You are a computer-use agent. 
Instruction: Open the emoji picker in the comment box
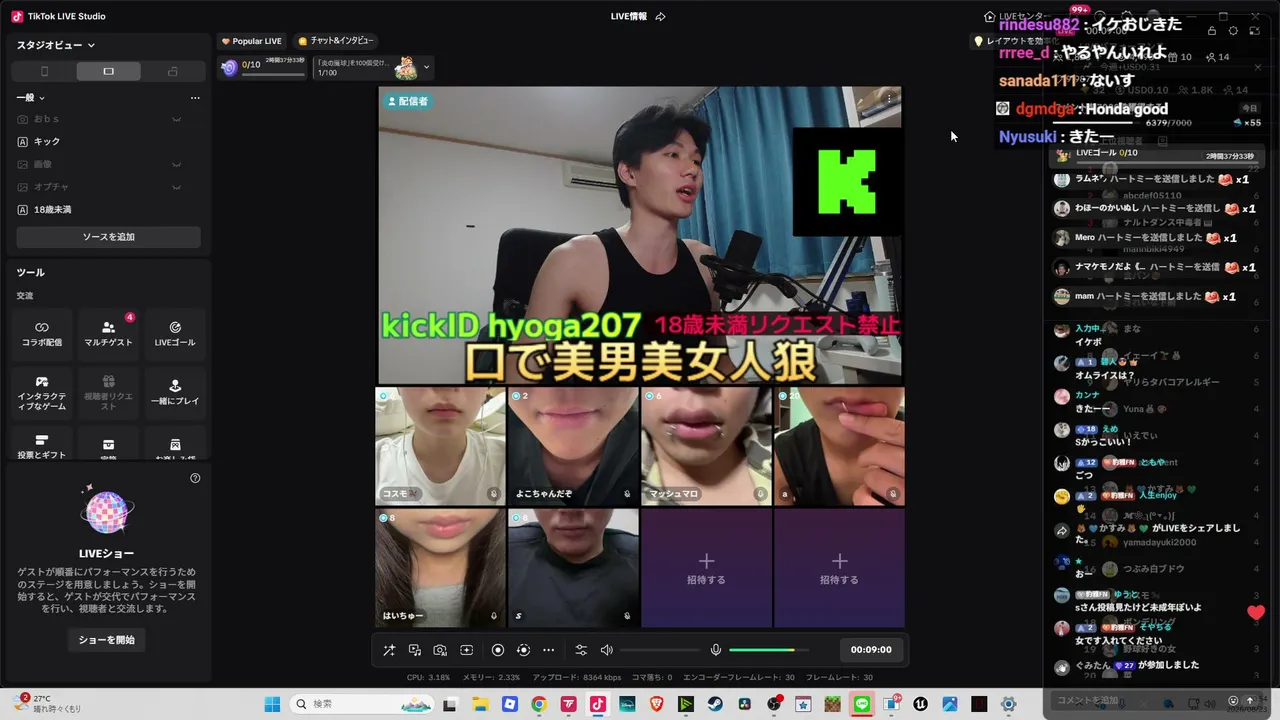click(1233, 701)
